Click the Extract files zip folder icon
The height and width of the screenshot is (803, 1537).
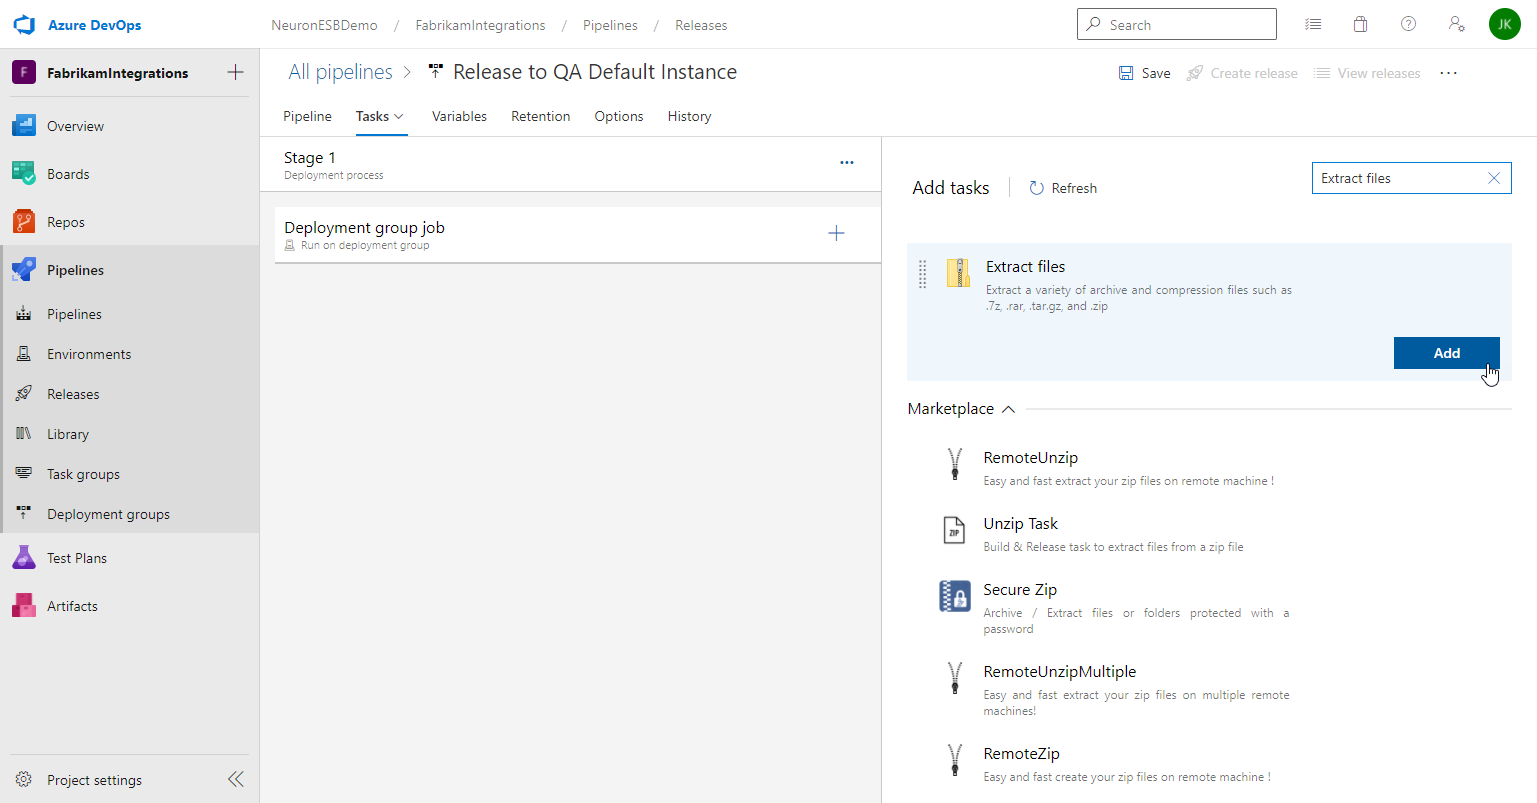click(x=958, y=273)
